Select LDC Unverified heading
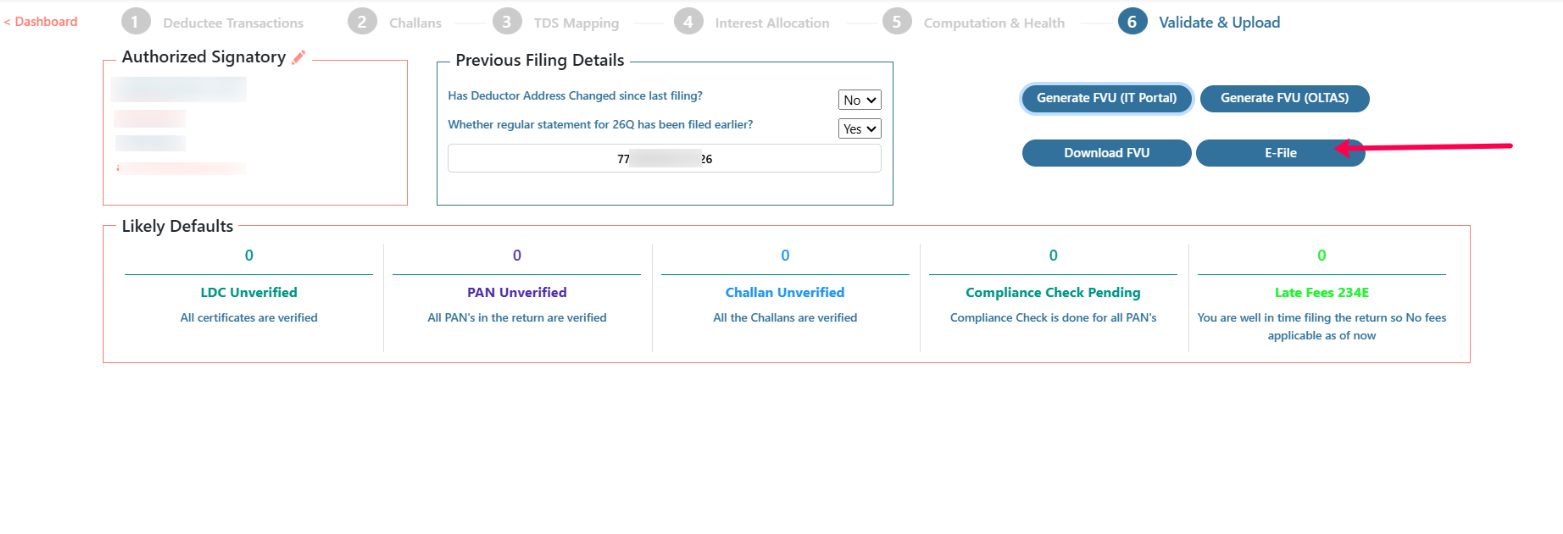1563x534 pixels. [249, 293]
